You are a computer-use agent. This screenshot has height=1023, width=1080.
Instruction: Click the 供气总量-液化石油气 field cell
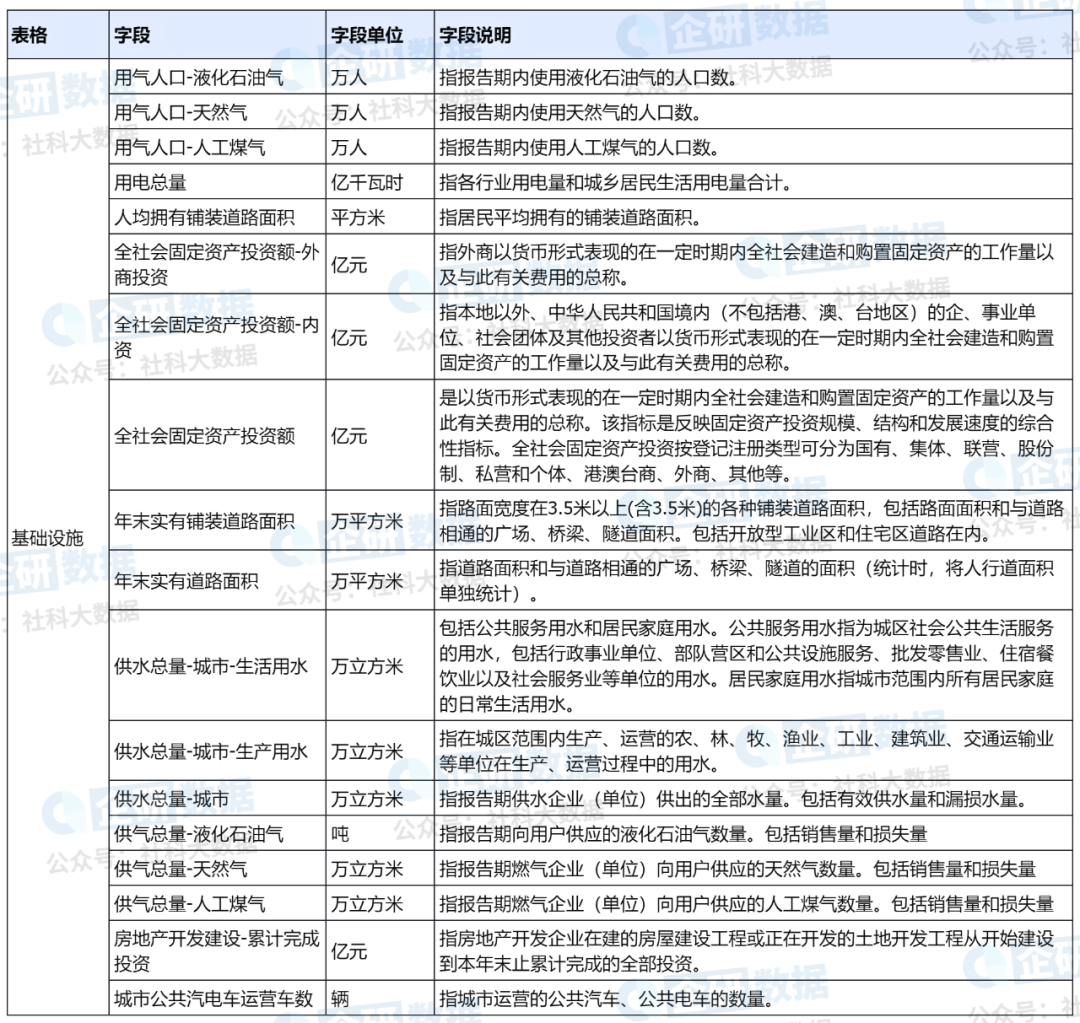click(217, 834)
